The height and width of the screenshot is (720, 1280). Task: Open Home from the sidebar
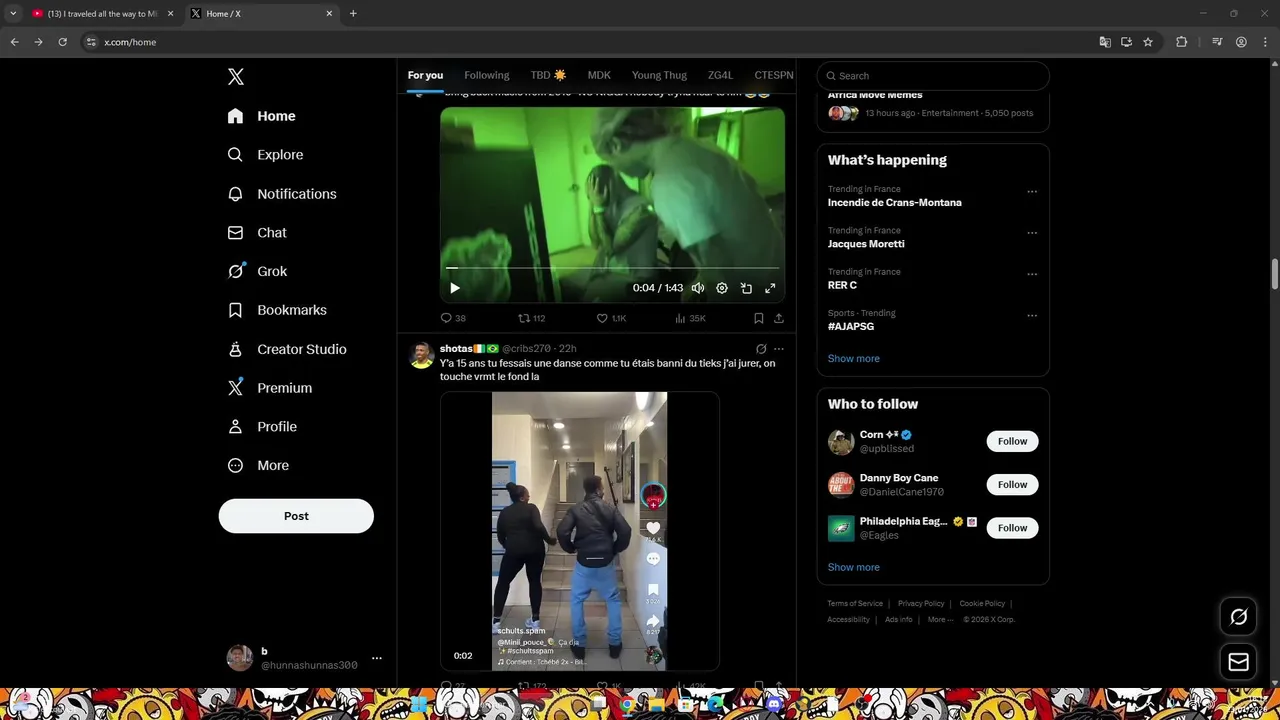pos(262,116)
